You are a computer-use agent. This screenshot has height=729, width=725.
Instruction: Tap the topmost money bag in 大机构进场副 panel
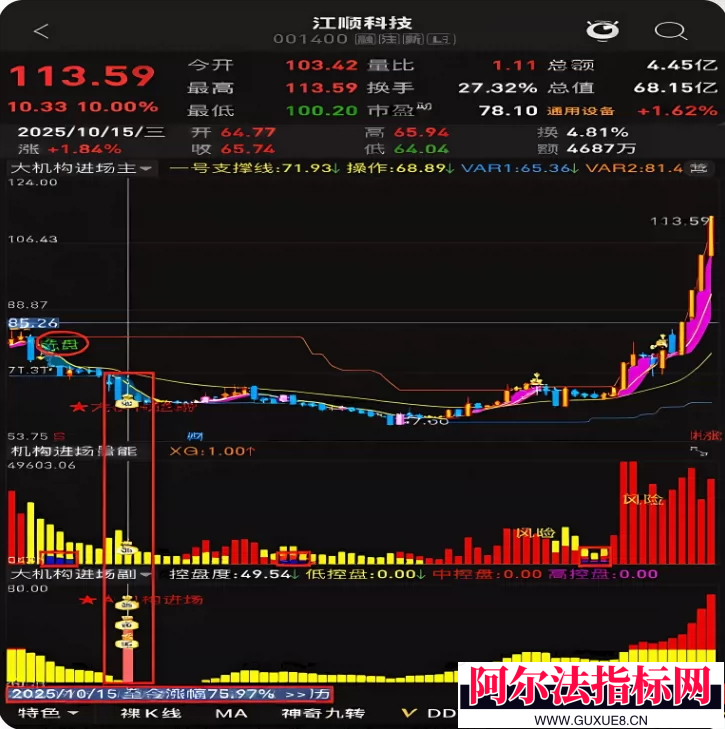(x=127, y=603)
